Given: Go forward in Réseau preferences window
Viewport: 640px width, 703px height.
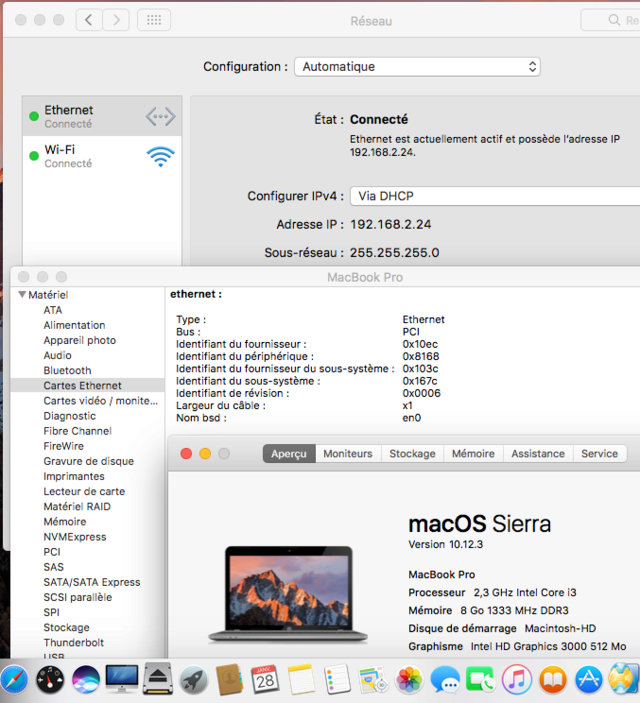Looking at the screenshot, I should click(116, 20).
